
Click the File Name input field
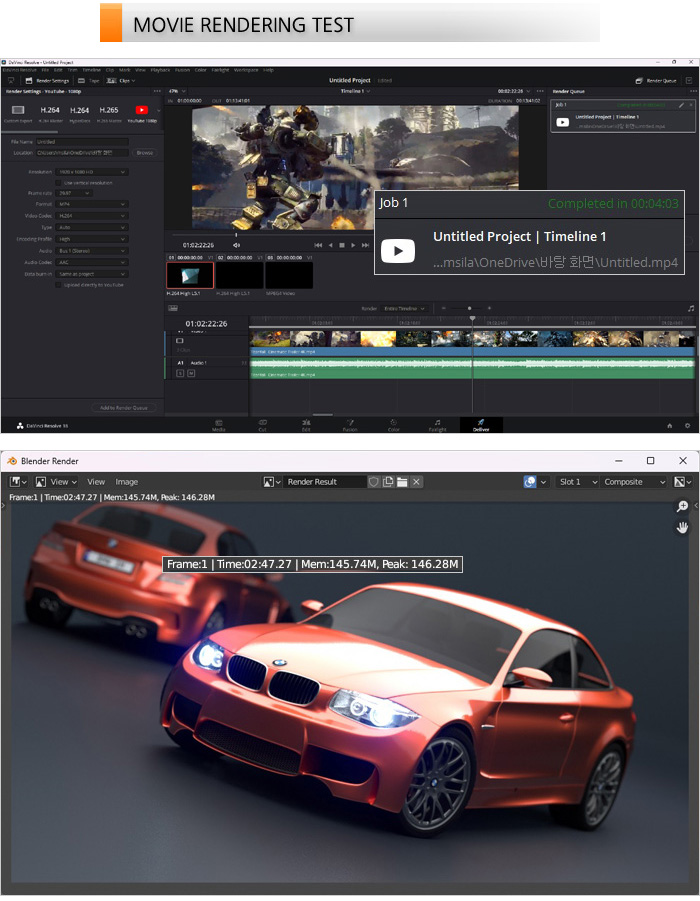point(82,141)
